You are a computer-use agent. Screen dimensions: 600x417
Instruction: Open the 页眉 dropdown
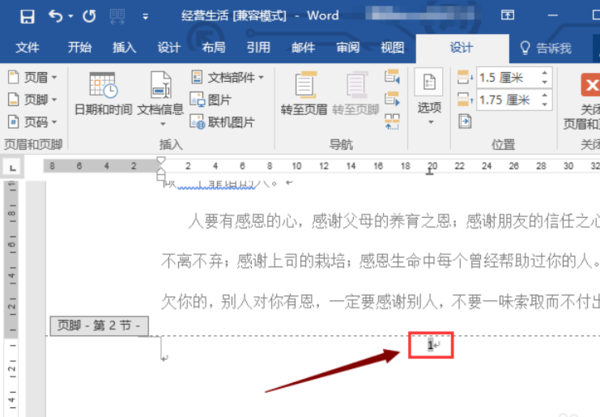[33, 77]
